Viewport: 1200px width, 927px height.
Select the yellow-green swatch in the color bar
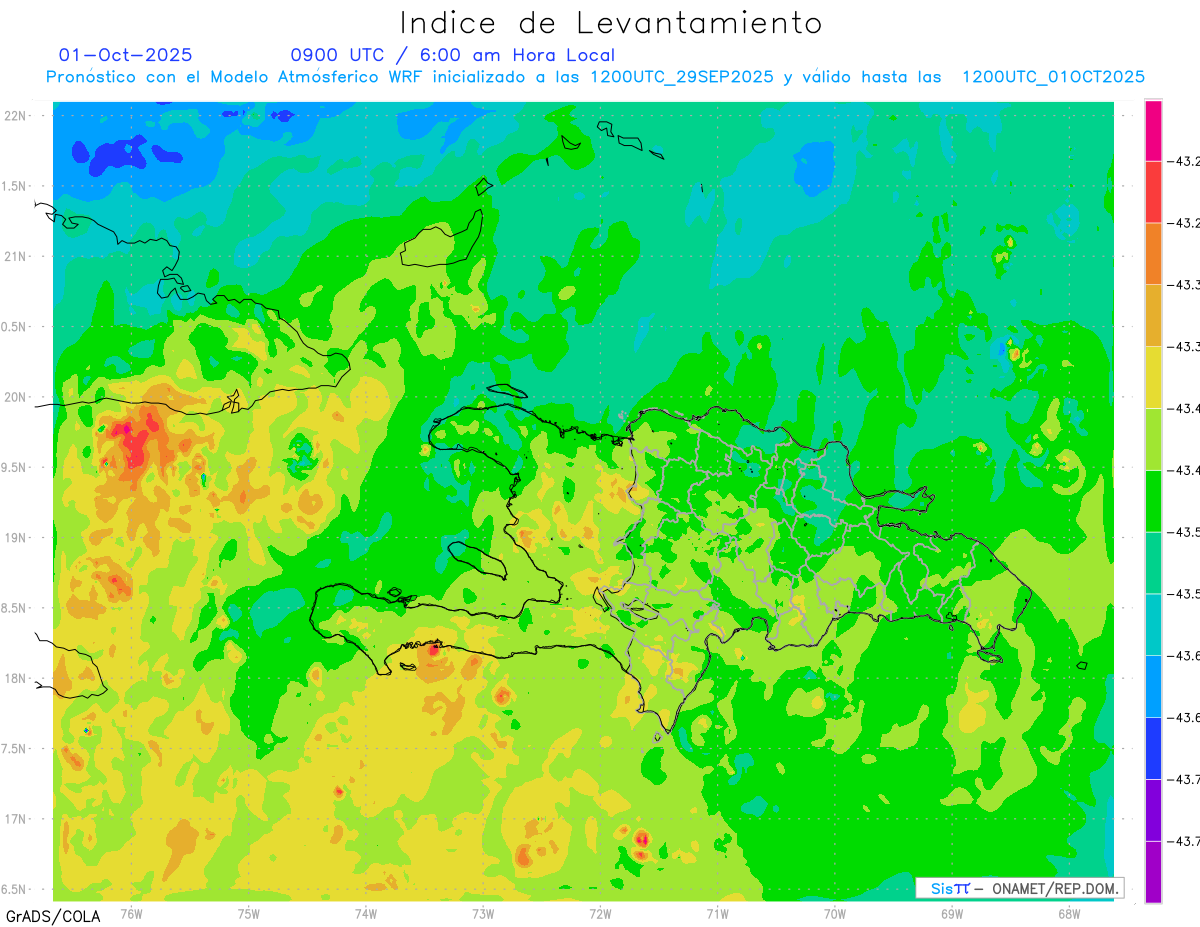(1153, 439)
